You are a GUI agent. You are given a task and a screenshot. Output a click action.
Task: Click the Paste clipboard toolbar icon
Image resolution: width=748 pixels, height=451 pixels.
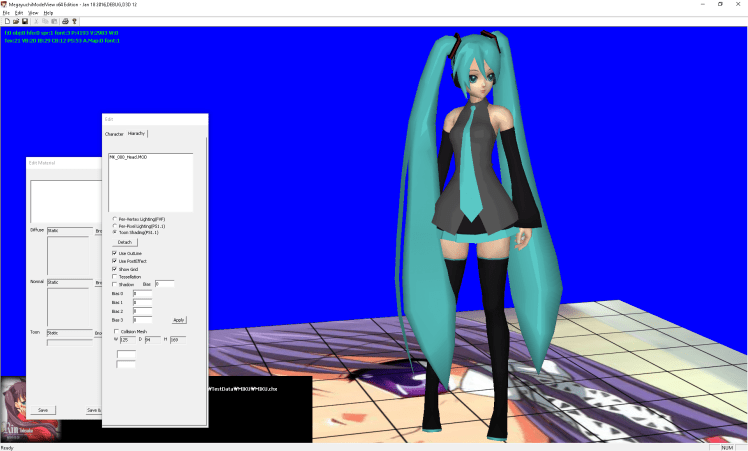[54, 21]
